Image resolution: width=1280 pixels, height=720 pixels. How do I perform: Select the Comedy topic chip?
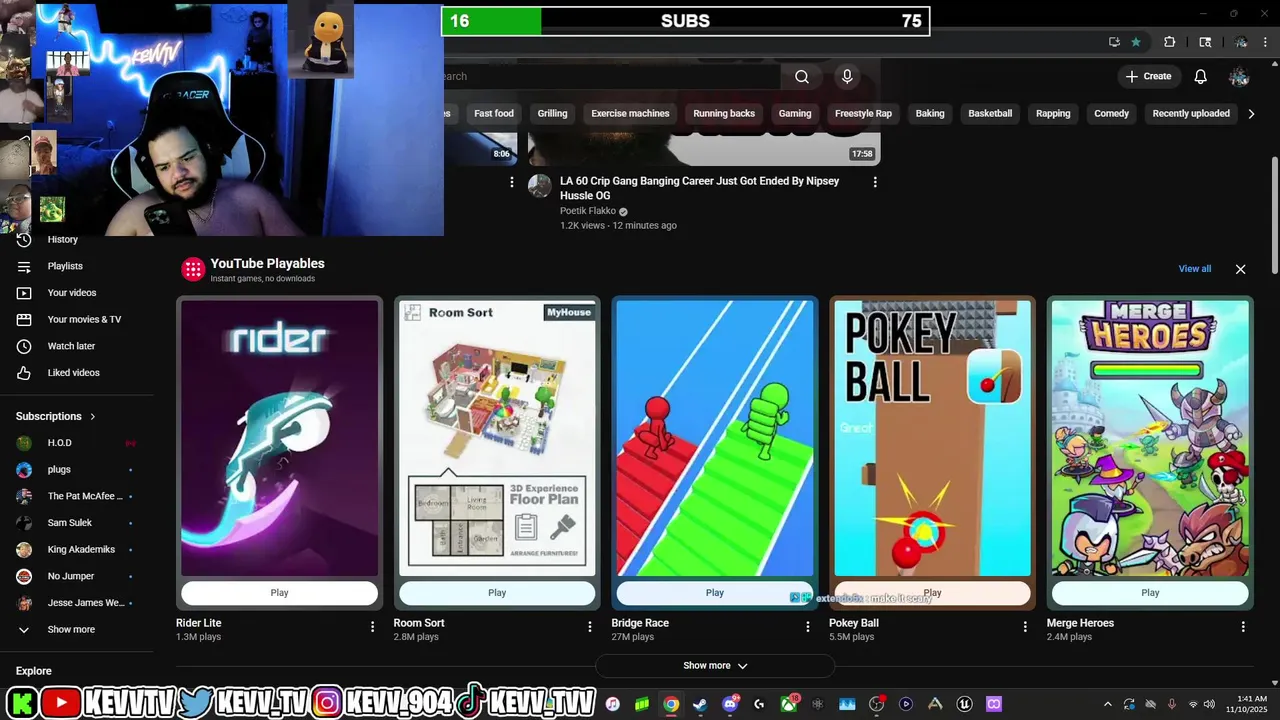click(x=1111, y=114)
